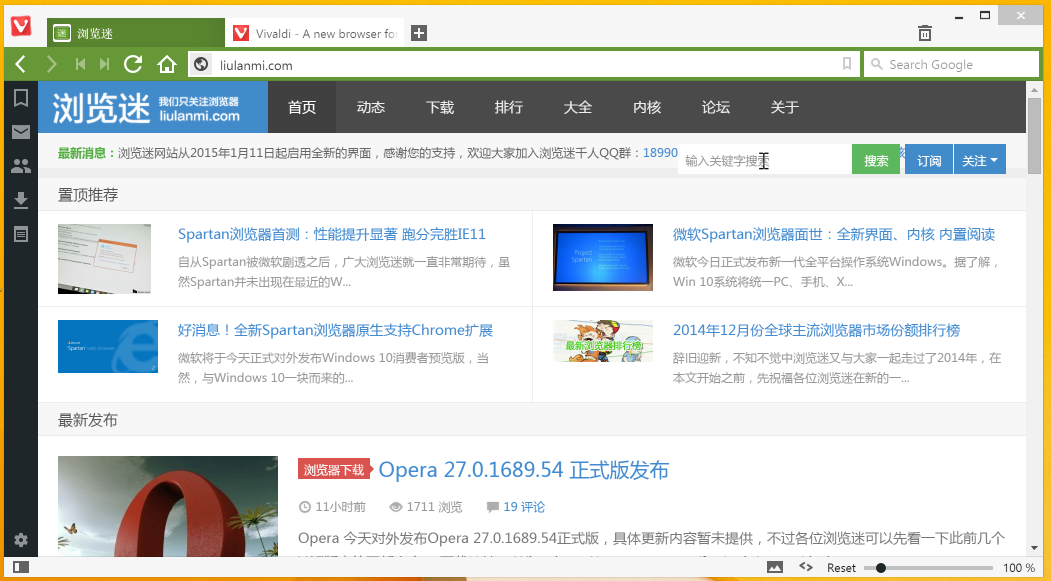Open Opera 27.0.1689.54 正式版发布 headline
The height and width of the screenshot is (581, 1051).
click(523, 470)
